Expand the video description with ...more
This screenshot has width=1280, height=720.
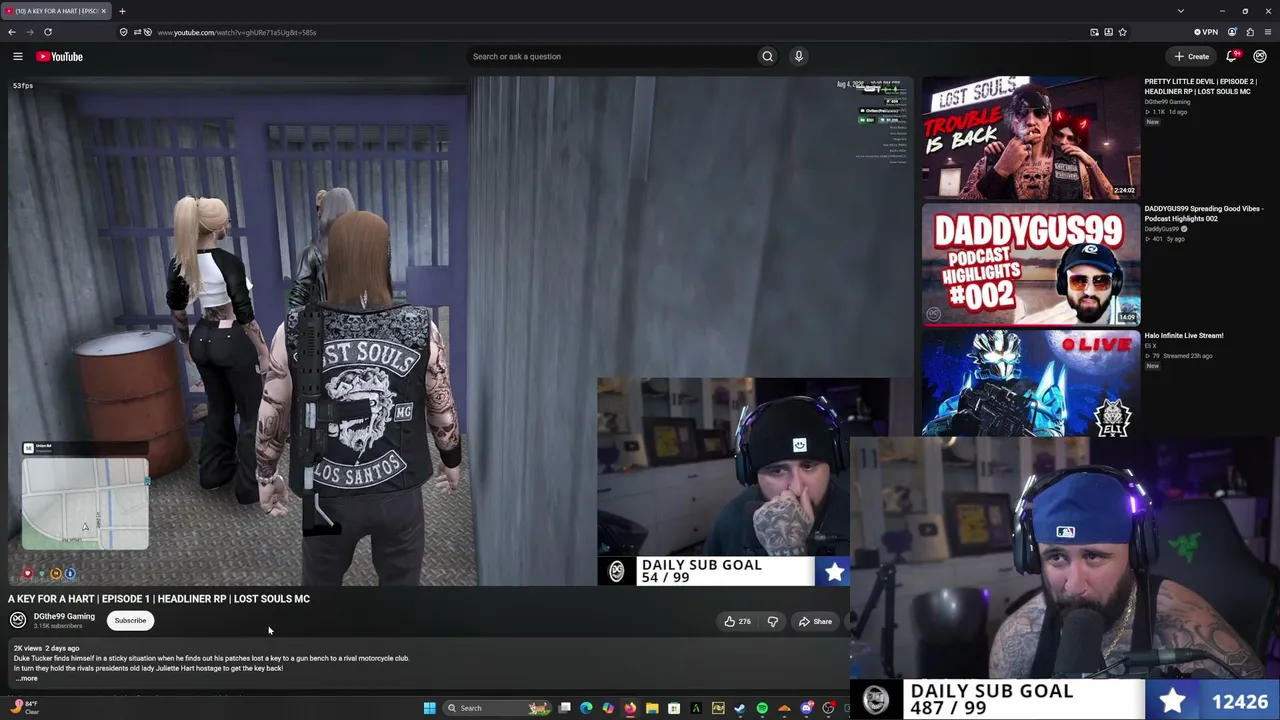[27, 679]
